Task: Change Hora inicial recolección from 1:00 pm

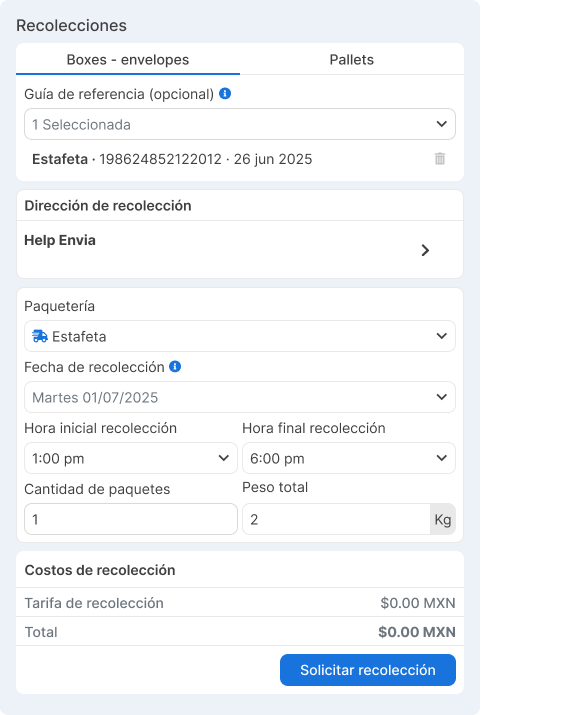Action: [131, 458]
